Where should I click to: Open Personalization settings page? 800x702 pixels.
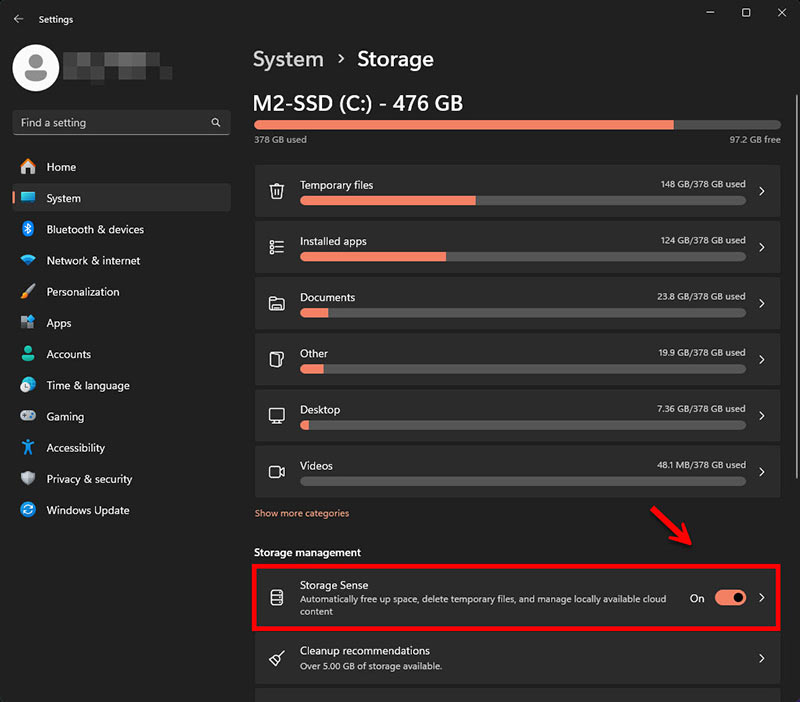[x=121, y=291]
